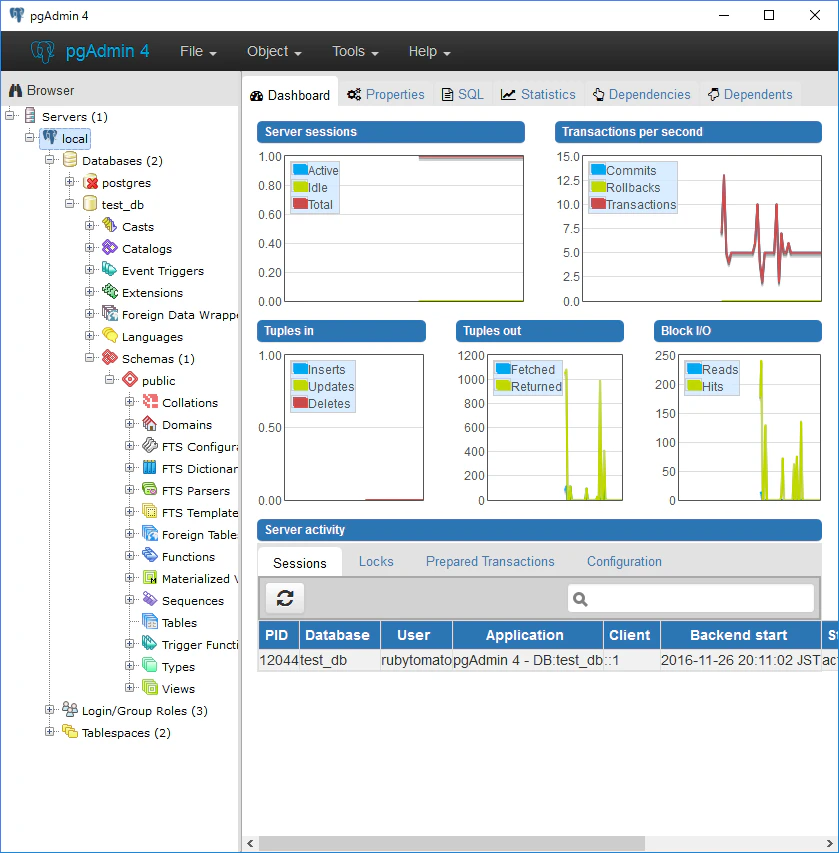This screenshot has height=853, width=839.
Task: Collapse the Databases (2) node
Action: pos(50,160)
